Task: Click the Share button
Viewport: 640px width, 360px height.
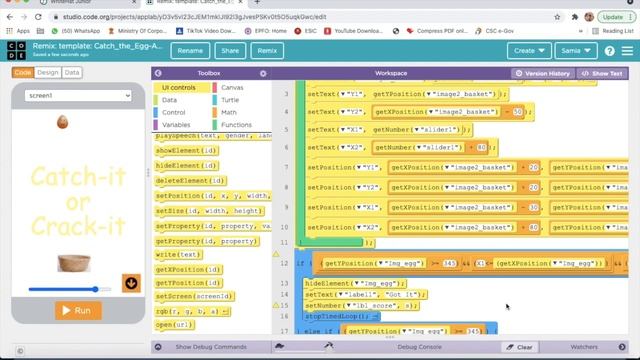Action: (230, 51)
